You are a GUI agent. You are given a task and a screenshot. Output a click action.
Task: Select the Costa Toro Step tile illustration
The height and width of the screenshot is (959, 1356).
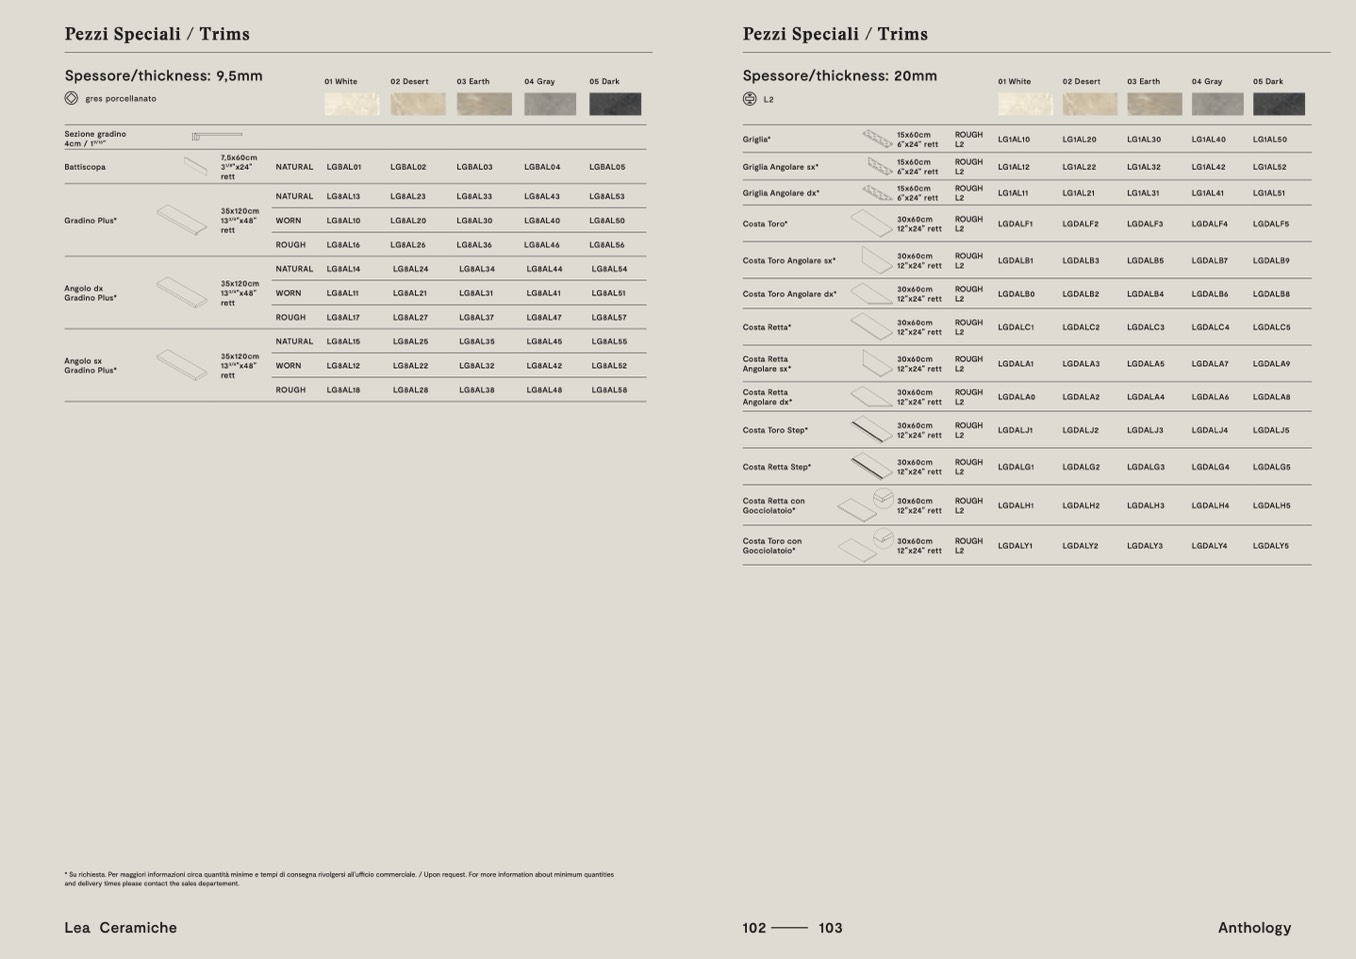tap(871, 430)
